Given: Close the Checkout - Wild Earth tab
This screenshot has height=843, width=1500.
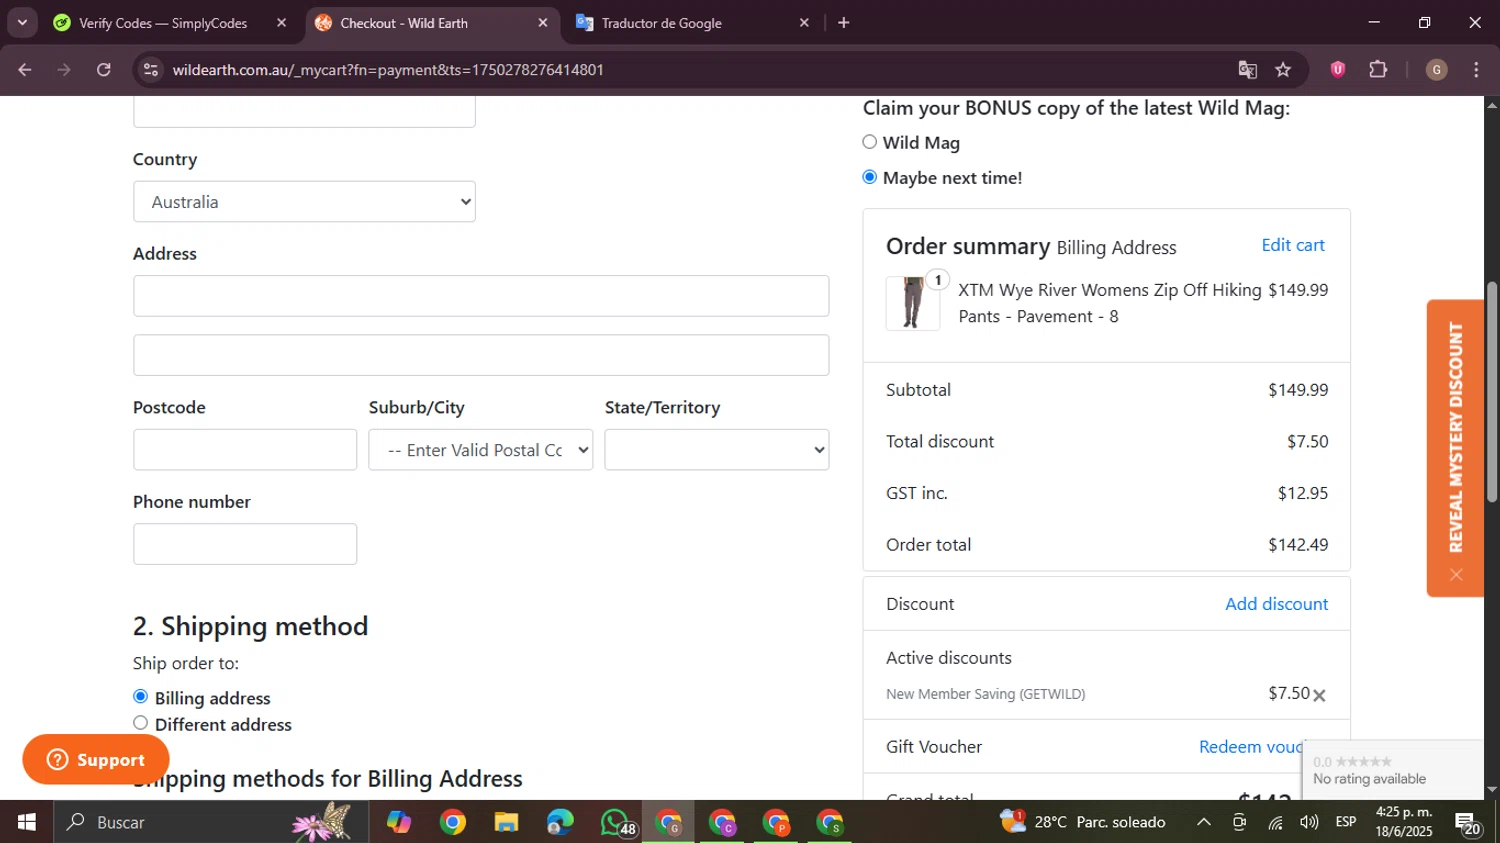Looking at the screenshot, I should pos(543,23).
